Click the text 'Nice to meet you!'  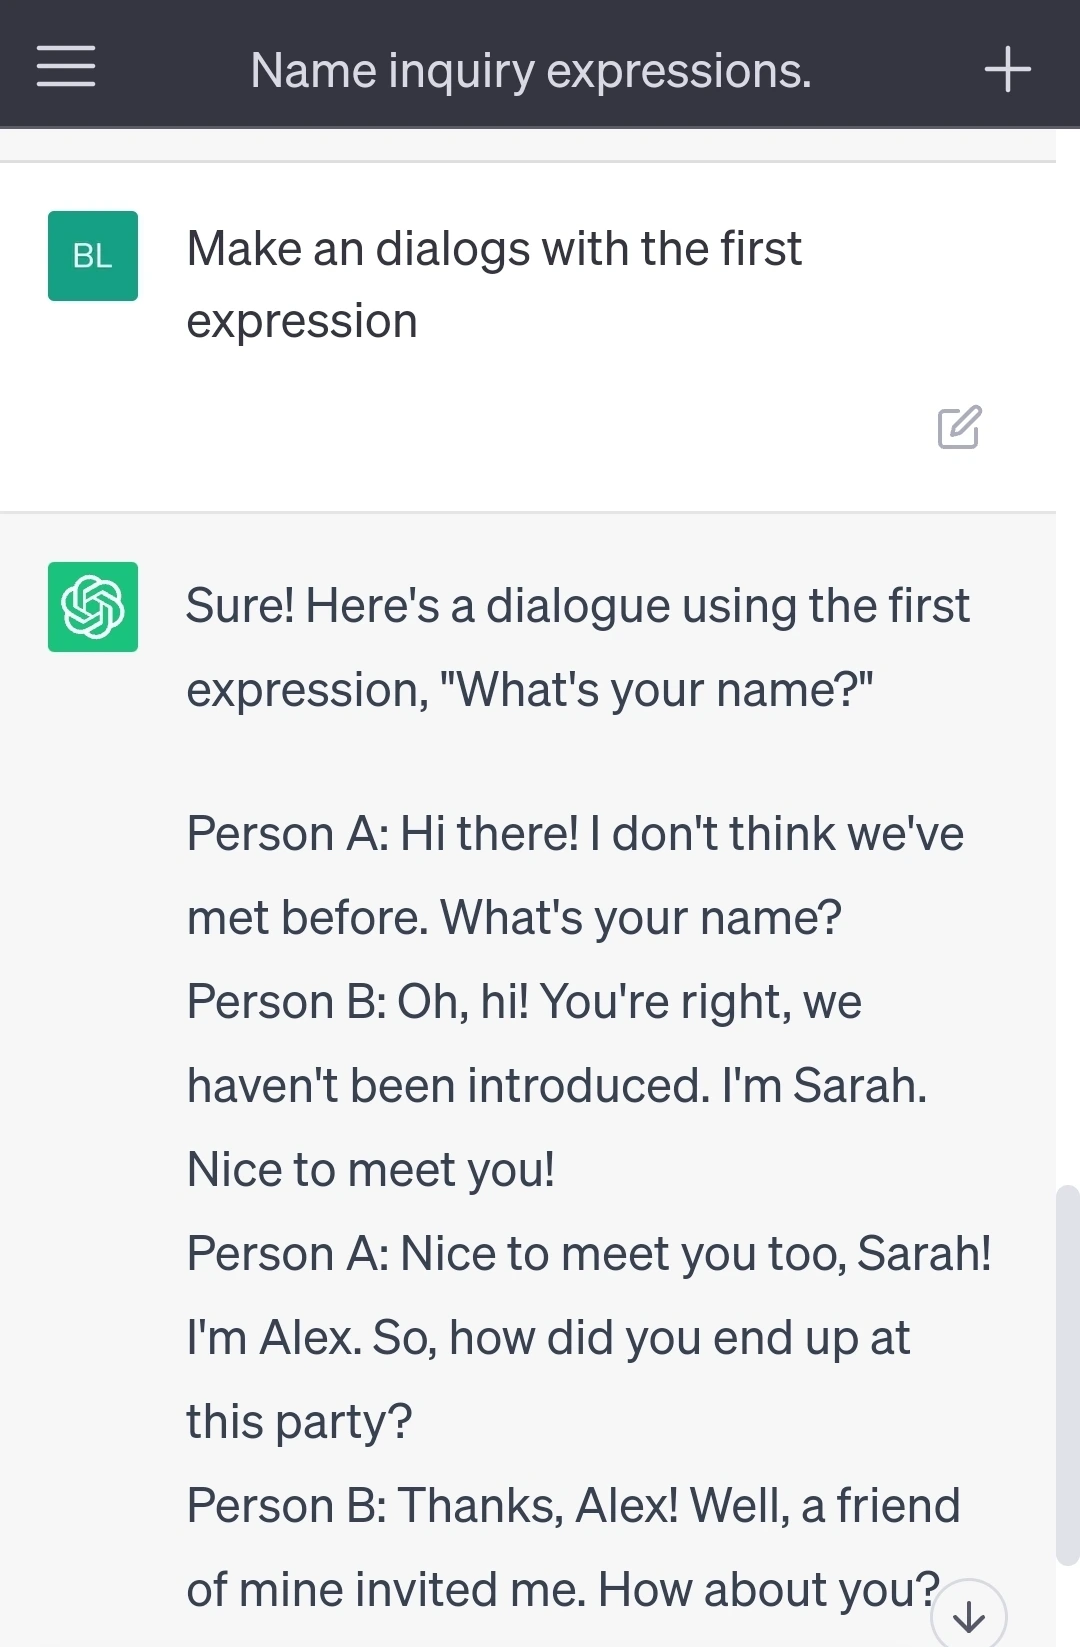pyautogui.click(x=370, y=1170)
